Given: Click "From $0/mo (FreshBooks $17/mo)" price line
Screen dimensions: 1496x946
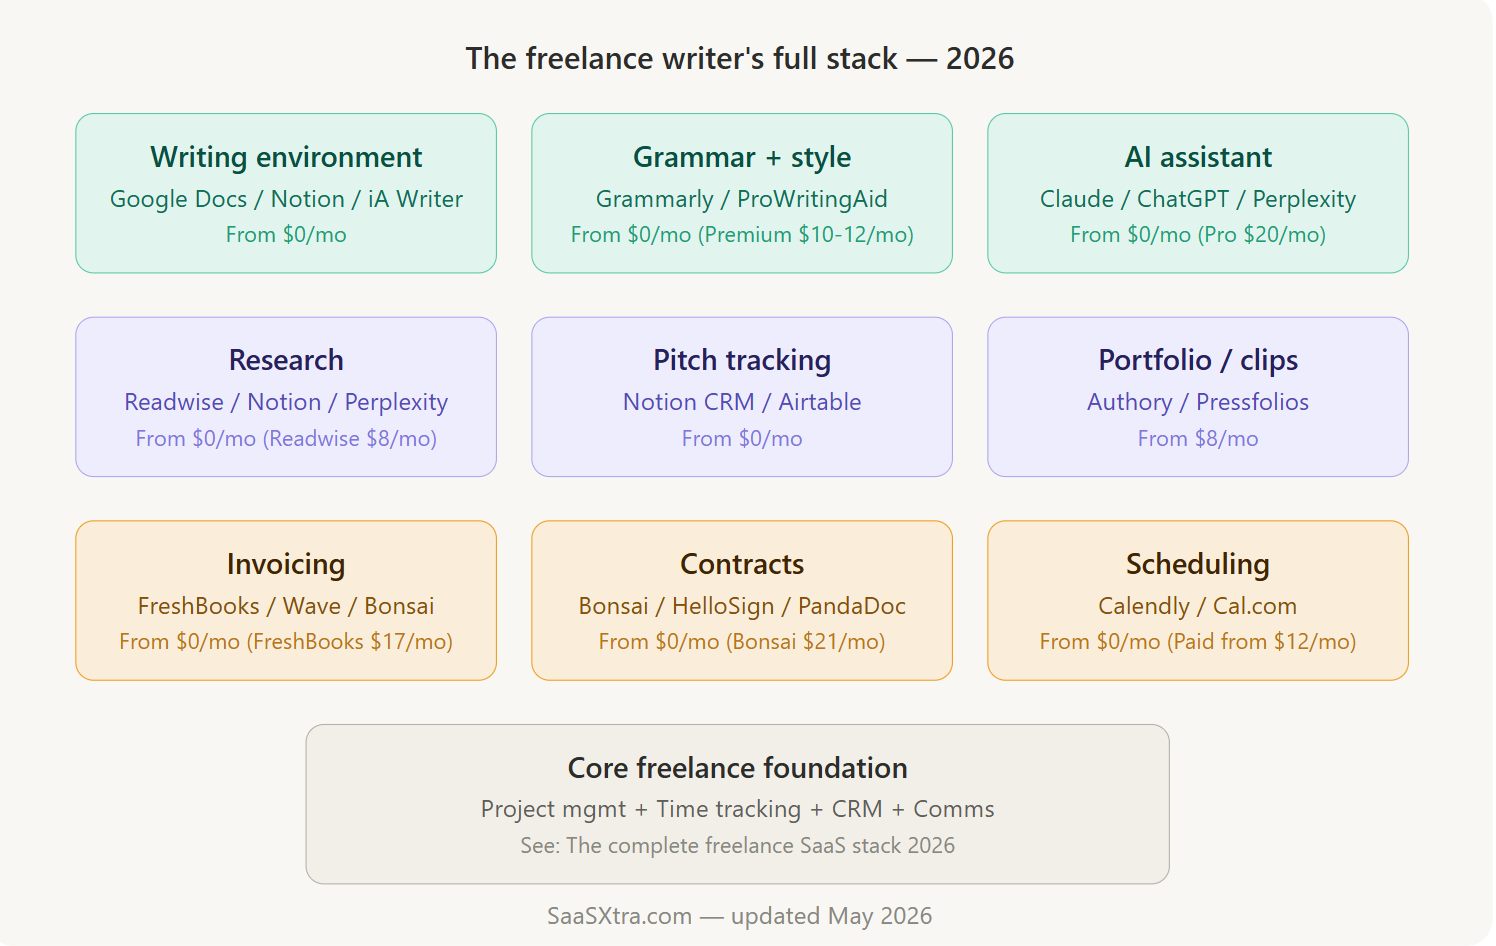Looking at the screenshot, I should pos(286,642).
